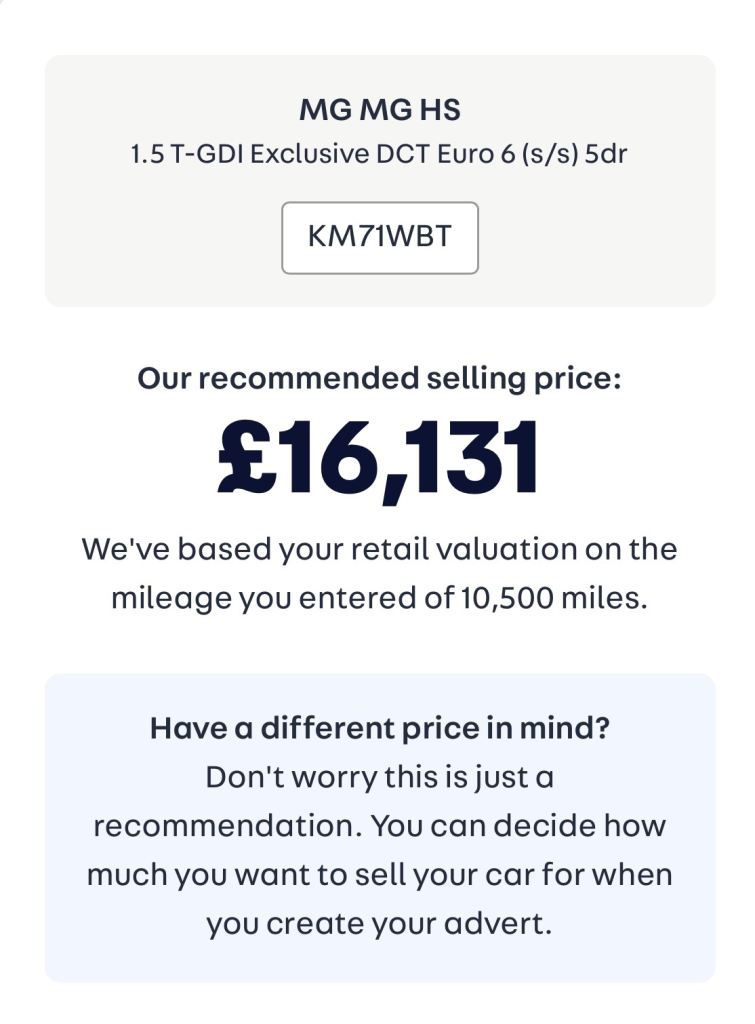Click the KM71WBT registration plate box
The width and height of the screenshot is (755, 1024).
380,238
